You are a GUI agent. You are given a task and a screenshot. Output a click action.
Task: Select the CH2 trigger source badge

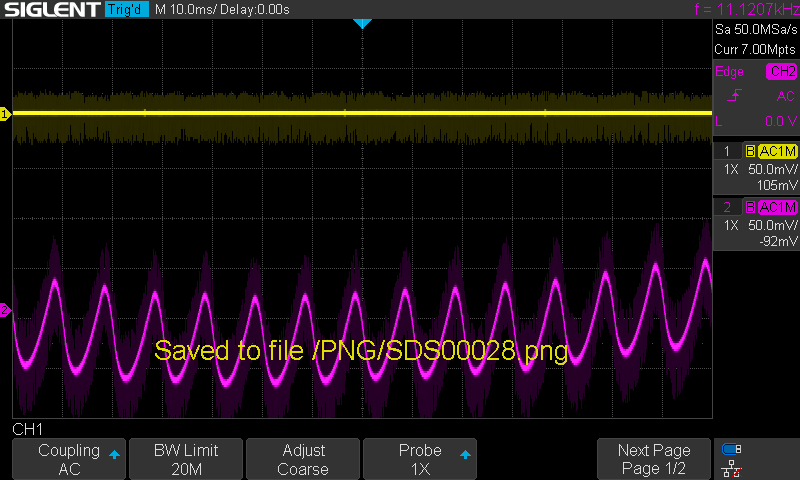coord(782,71)
